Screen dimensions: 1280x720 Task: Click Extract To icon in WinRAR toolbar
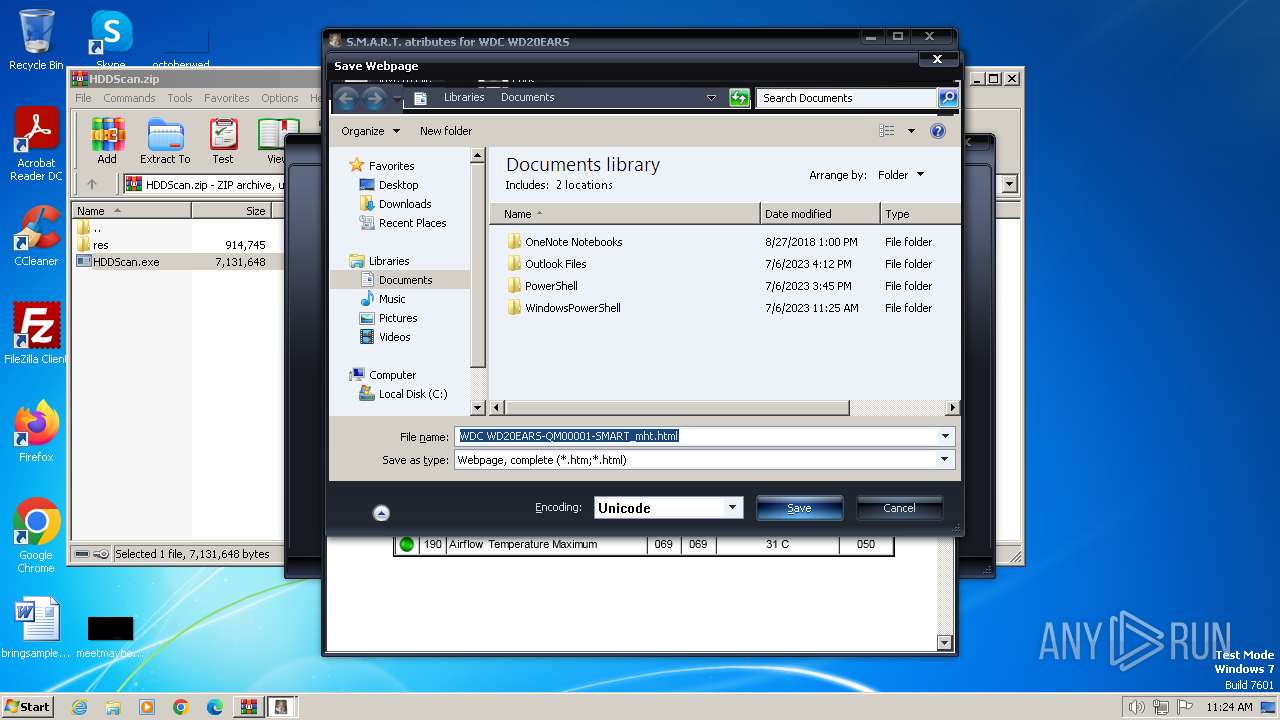click(x=165, y=141)
